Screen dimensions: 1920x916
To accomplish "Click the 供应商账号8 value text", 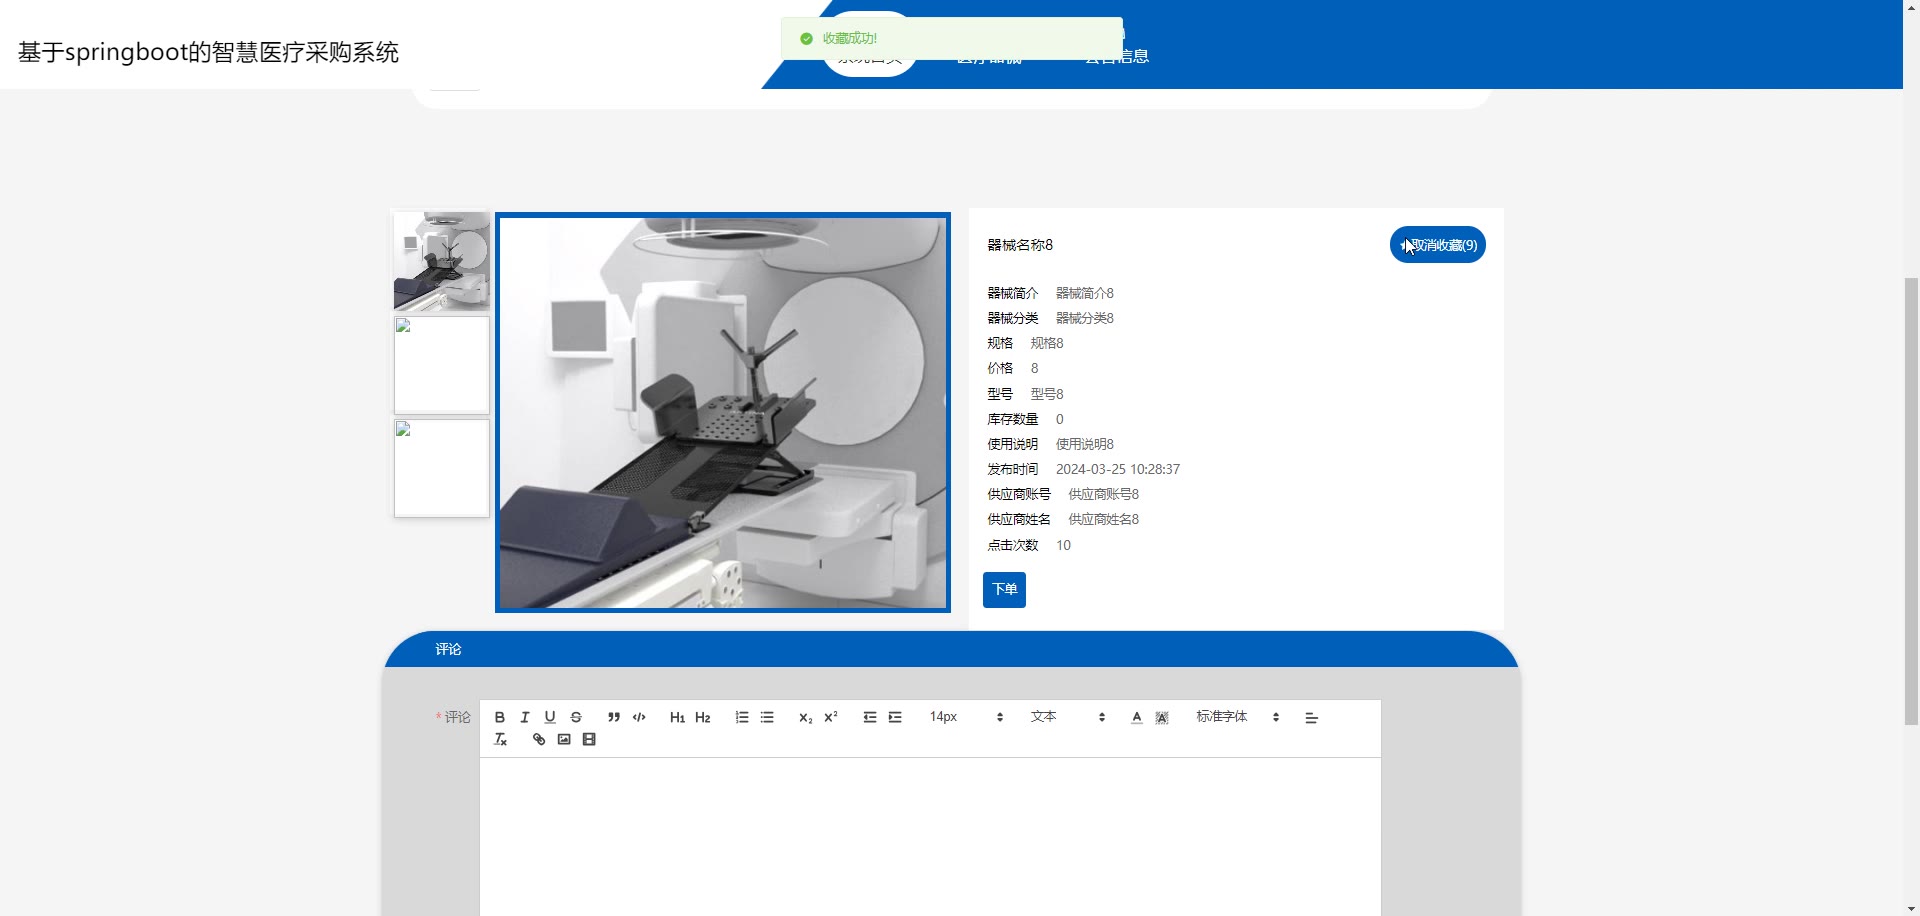I will (x=1104, y=494).
